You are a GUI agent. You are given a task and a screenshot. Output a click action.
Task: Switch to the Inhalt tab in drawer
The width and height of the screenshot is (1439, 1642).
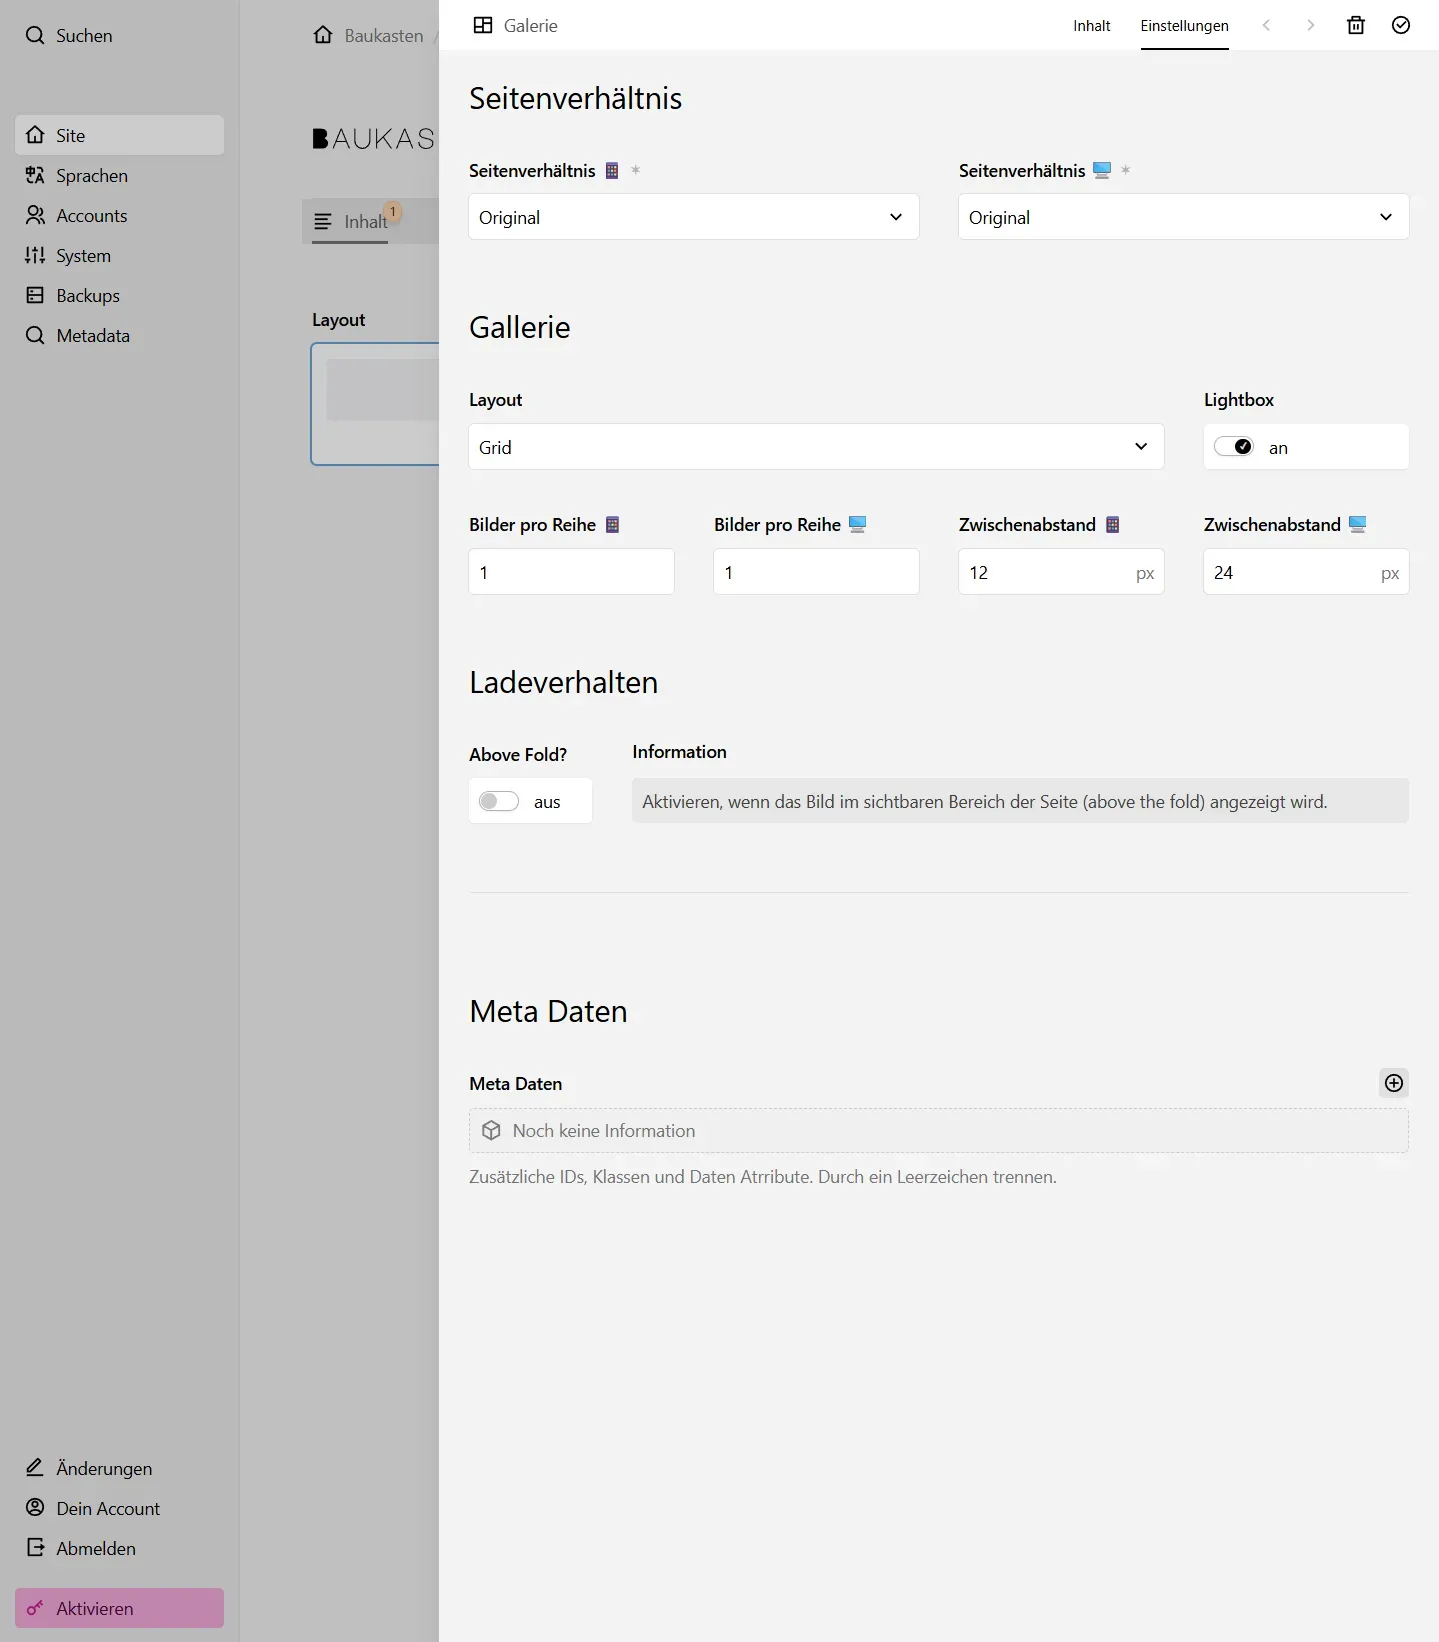coord(1091,26)
